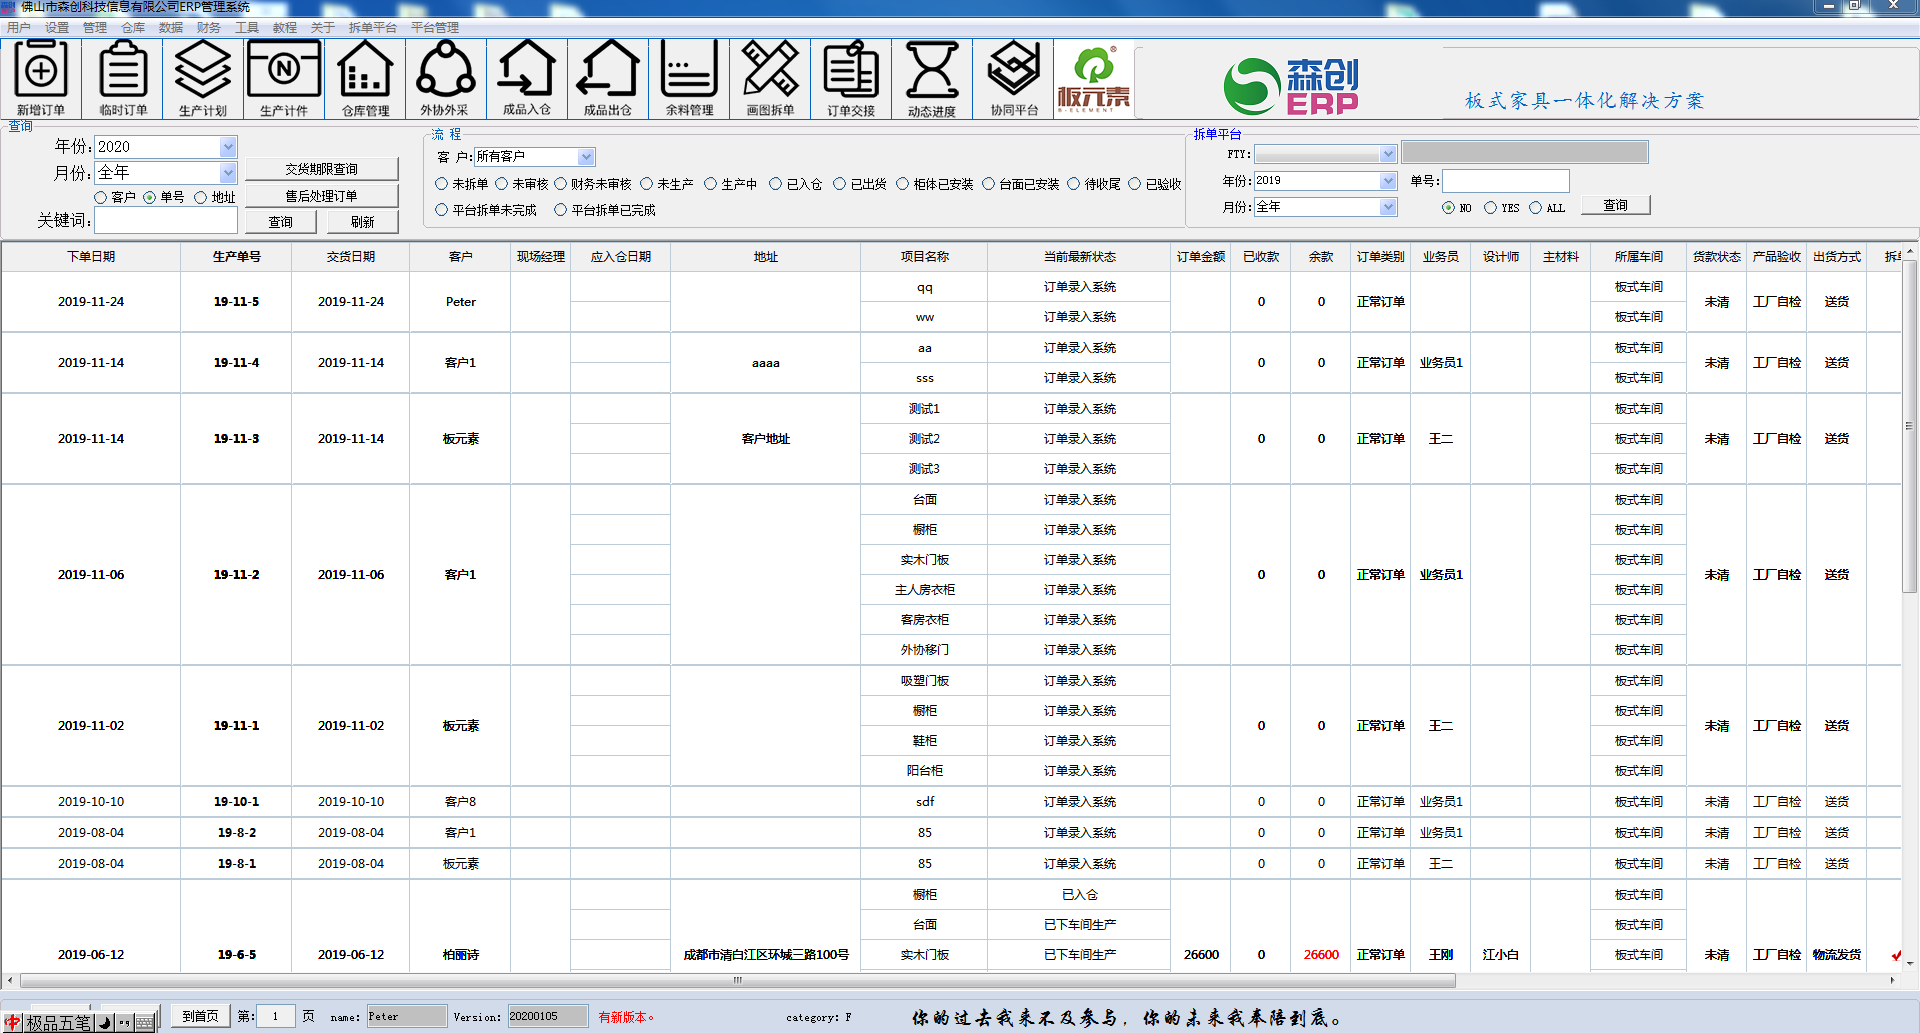The height and width of the screenshot is (1033, 1920).
Task: Open the 仓库管理 warehouse icon
Action: coord(366,79)
